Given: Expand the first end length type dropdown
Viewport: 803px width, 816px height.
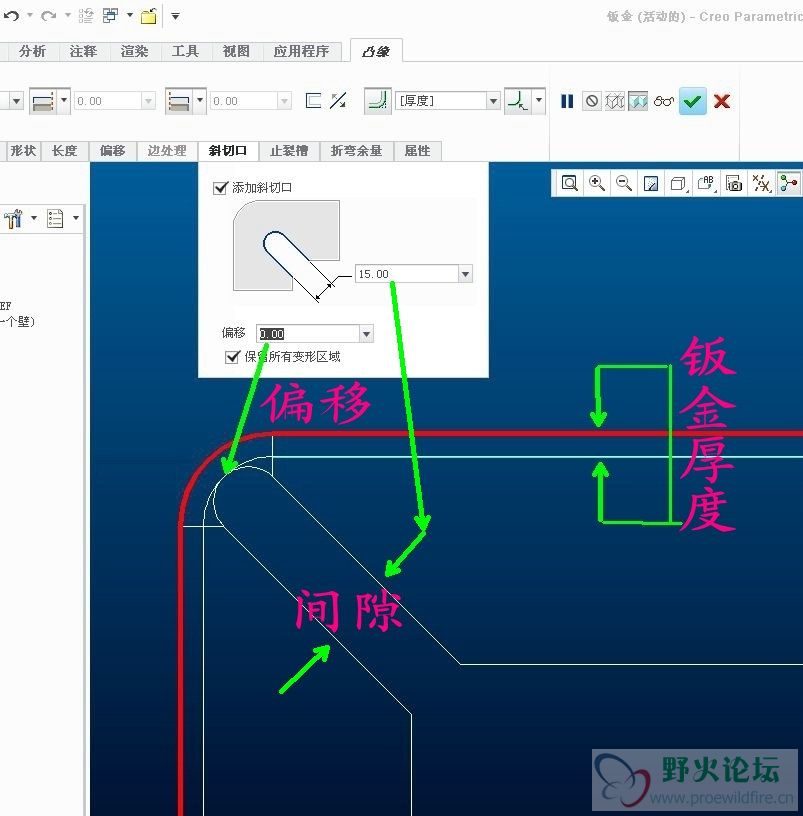Looking at the screenshot, I should (x=64, y=99).
